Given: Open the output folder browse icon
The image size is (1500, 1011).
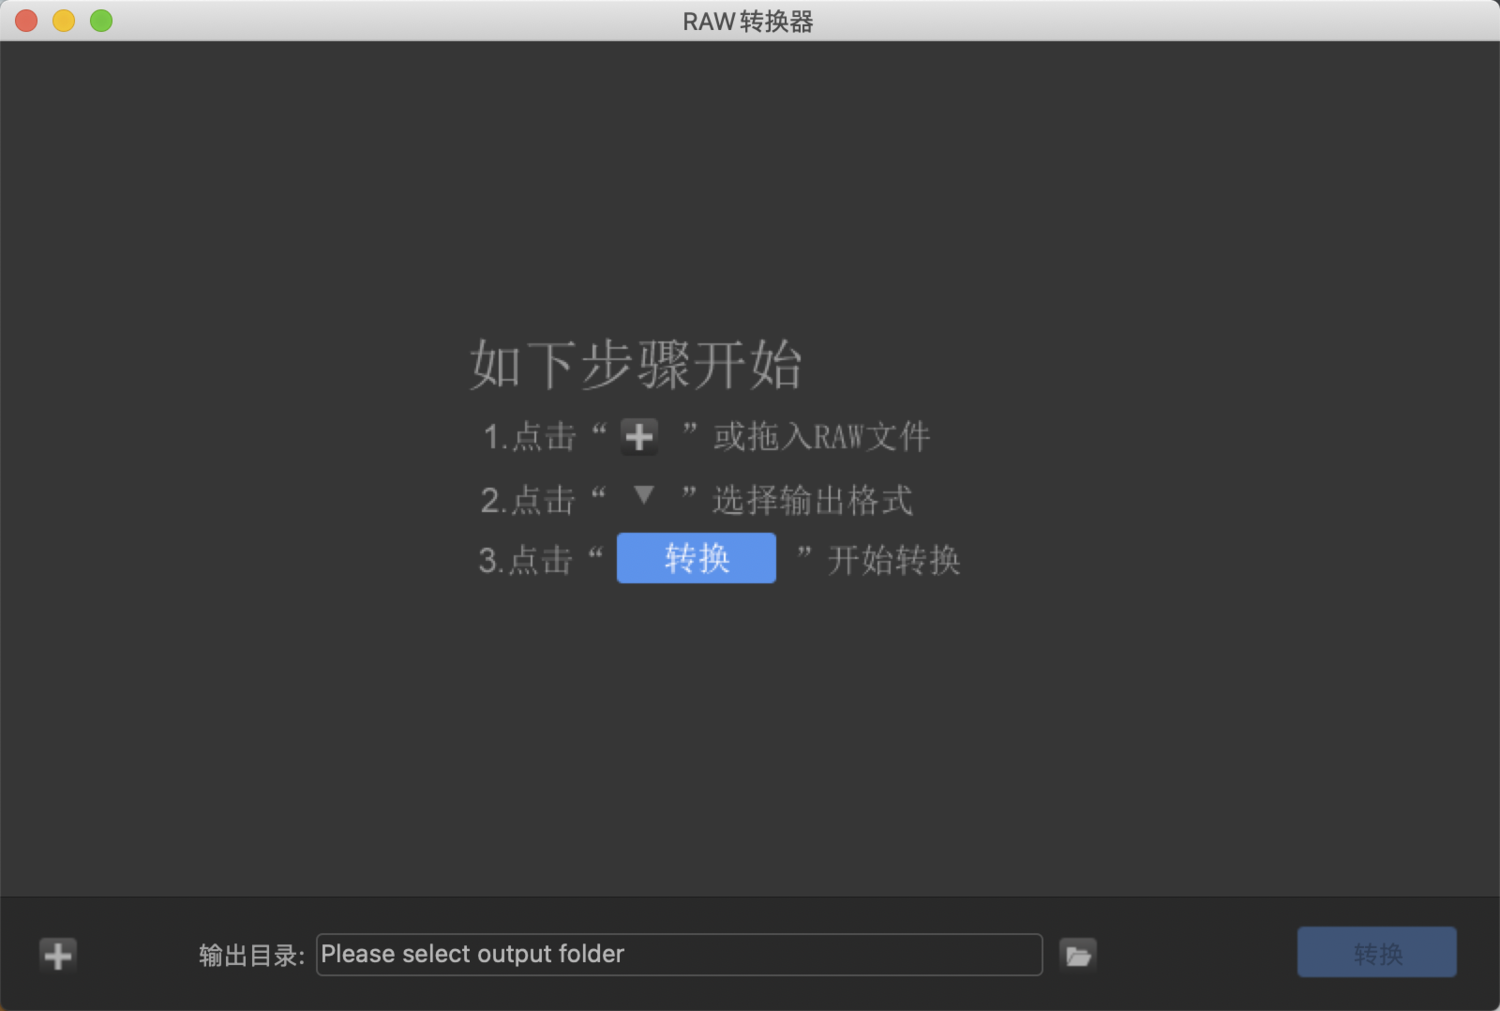Looking at the screenshot, I should 1078,955.
